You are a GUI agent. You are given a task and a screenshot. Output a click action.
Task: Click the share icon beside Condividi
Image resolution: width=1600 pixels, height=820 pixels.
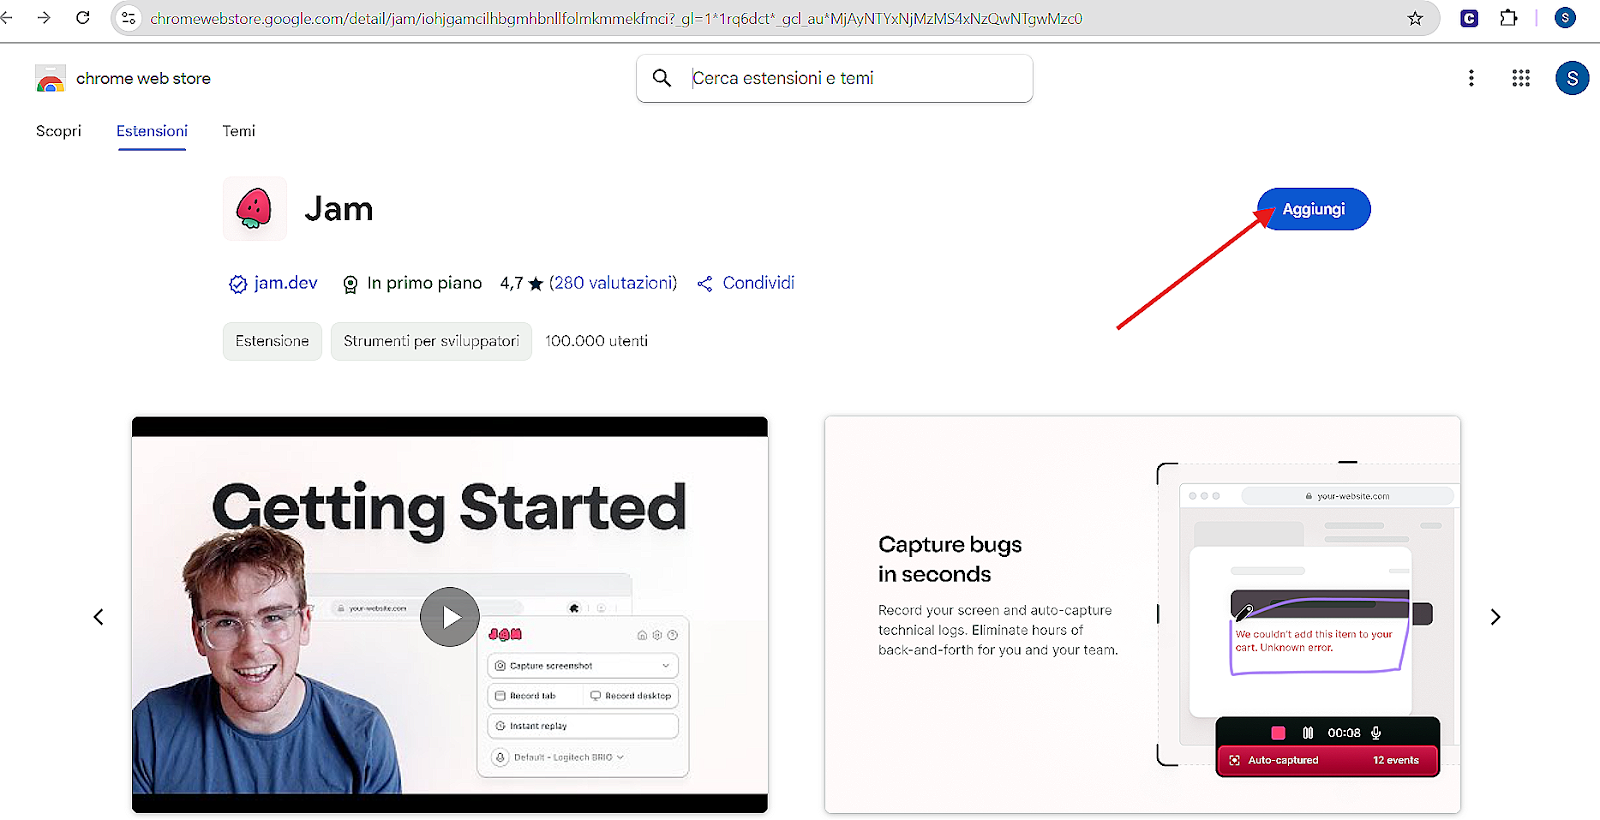pyautogui.click(x=705, y=284)
